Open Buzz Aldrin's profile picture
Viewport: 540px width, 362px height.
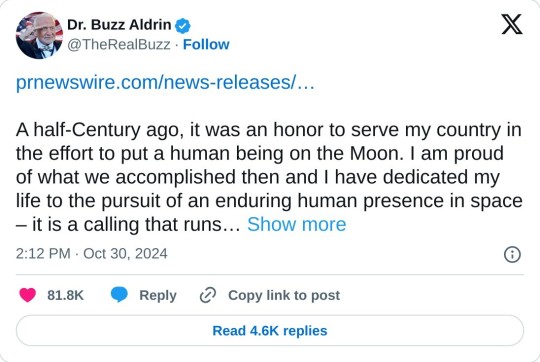pyautogui.click(x=39, y=35)
